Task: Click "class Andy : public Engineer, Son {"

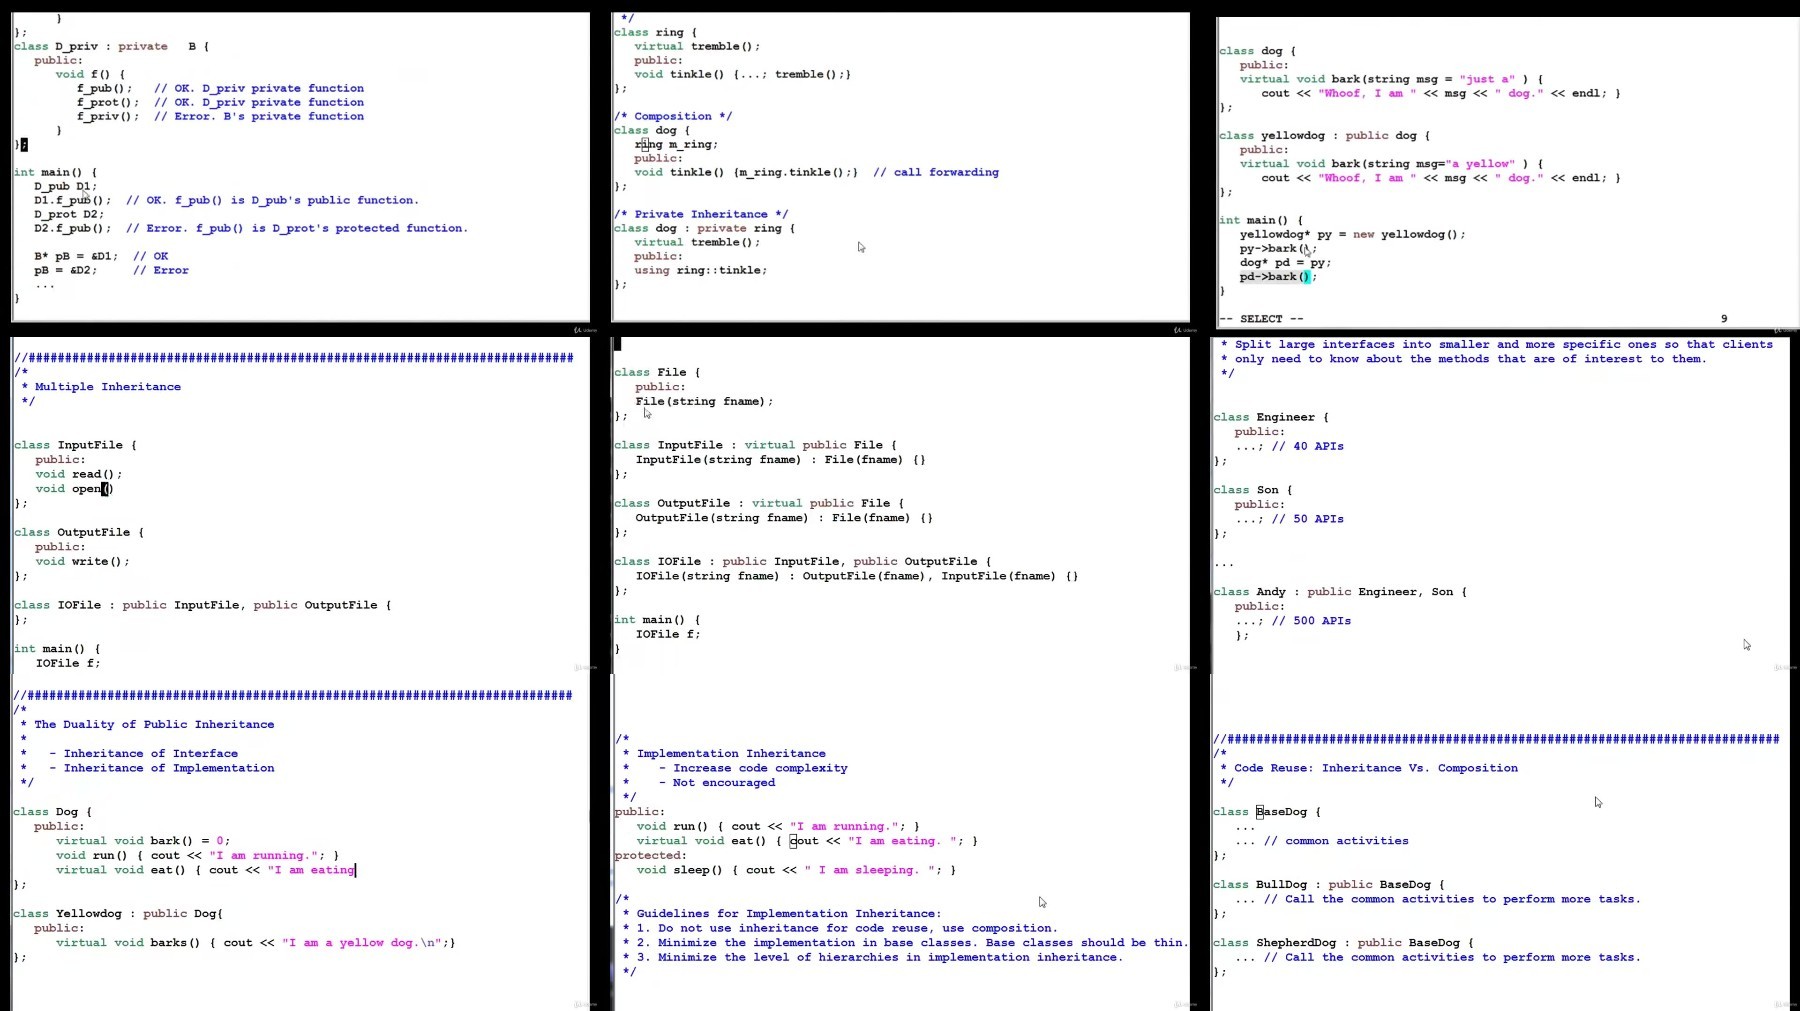Action: point(1340,592)
